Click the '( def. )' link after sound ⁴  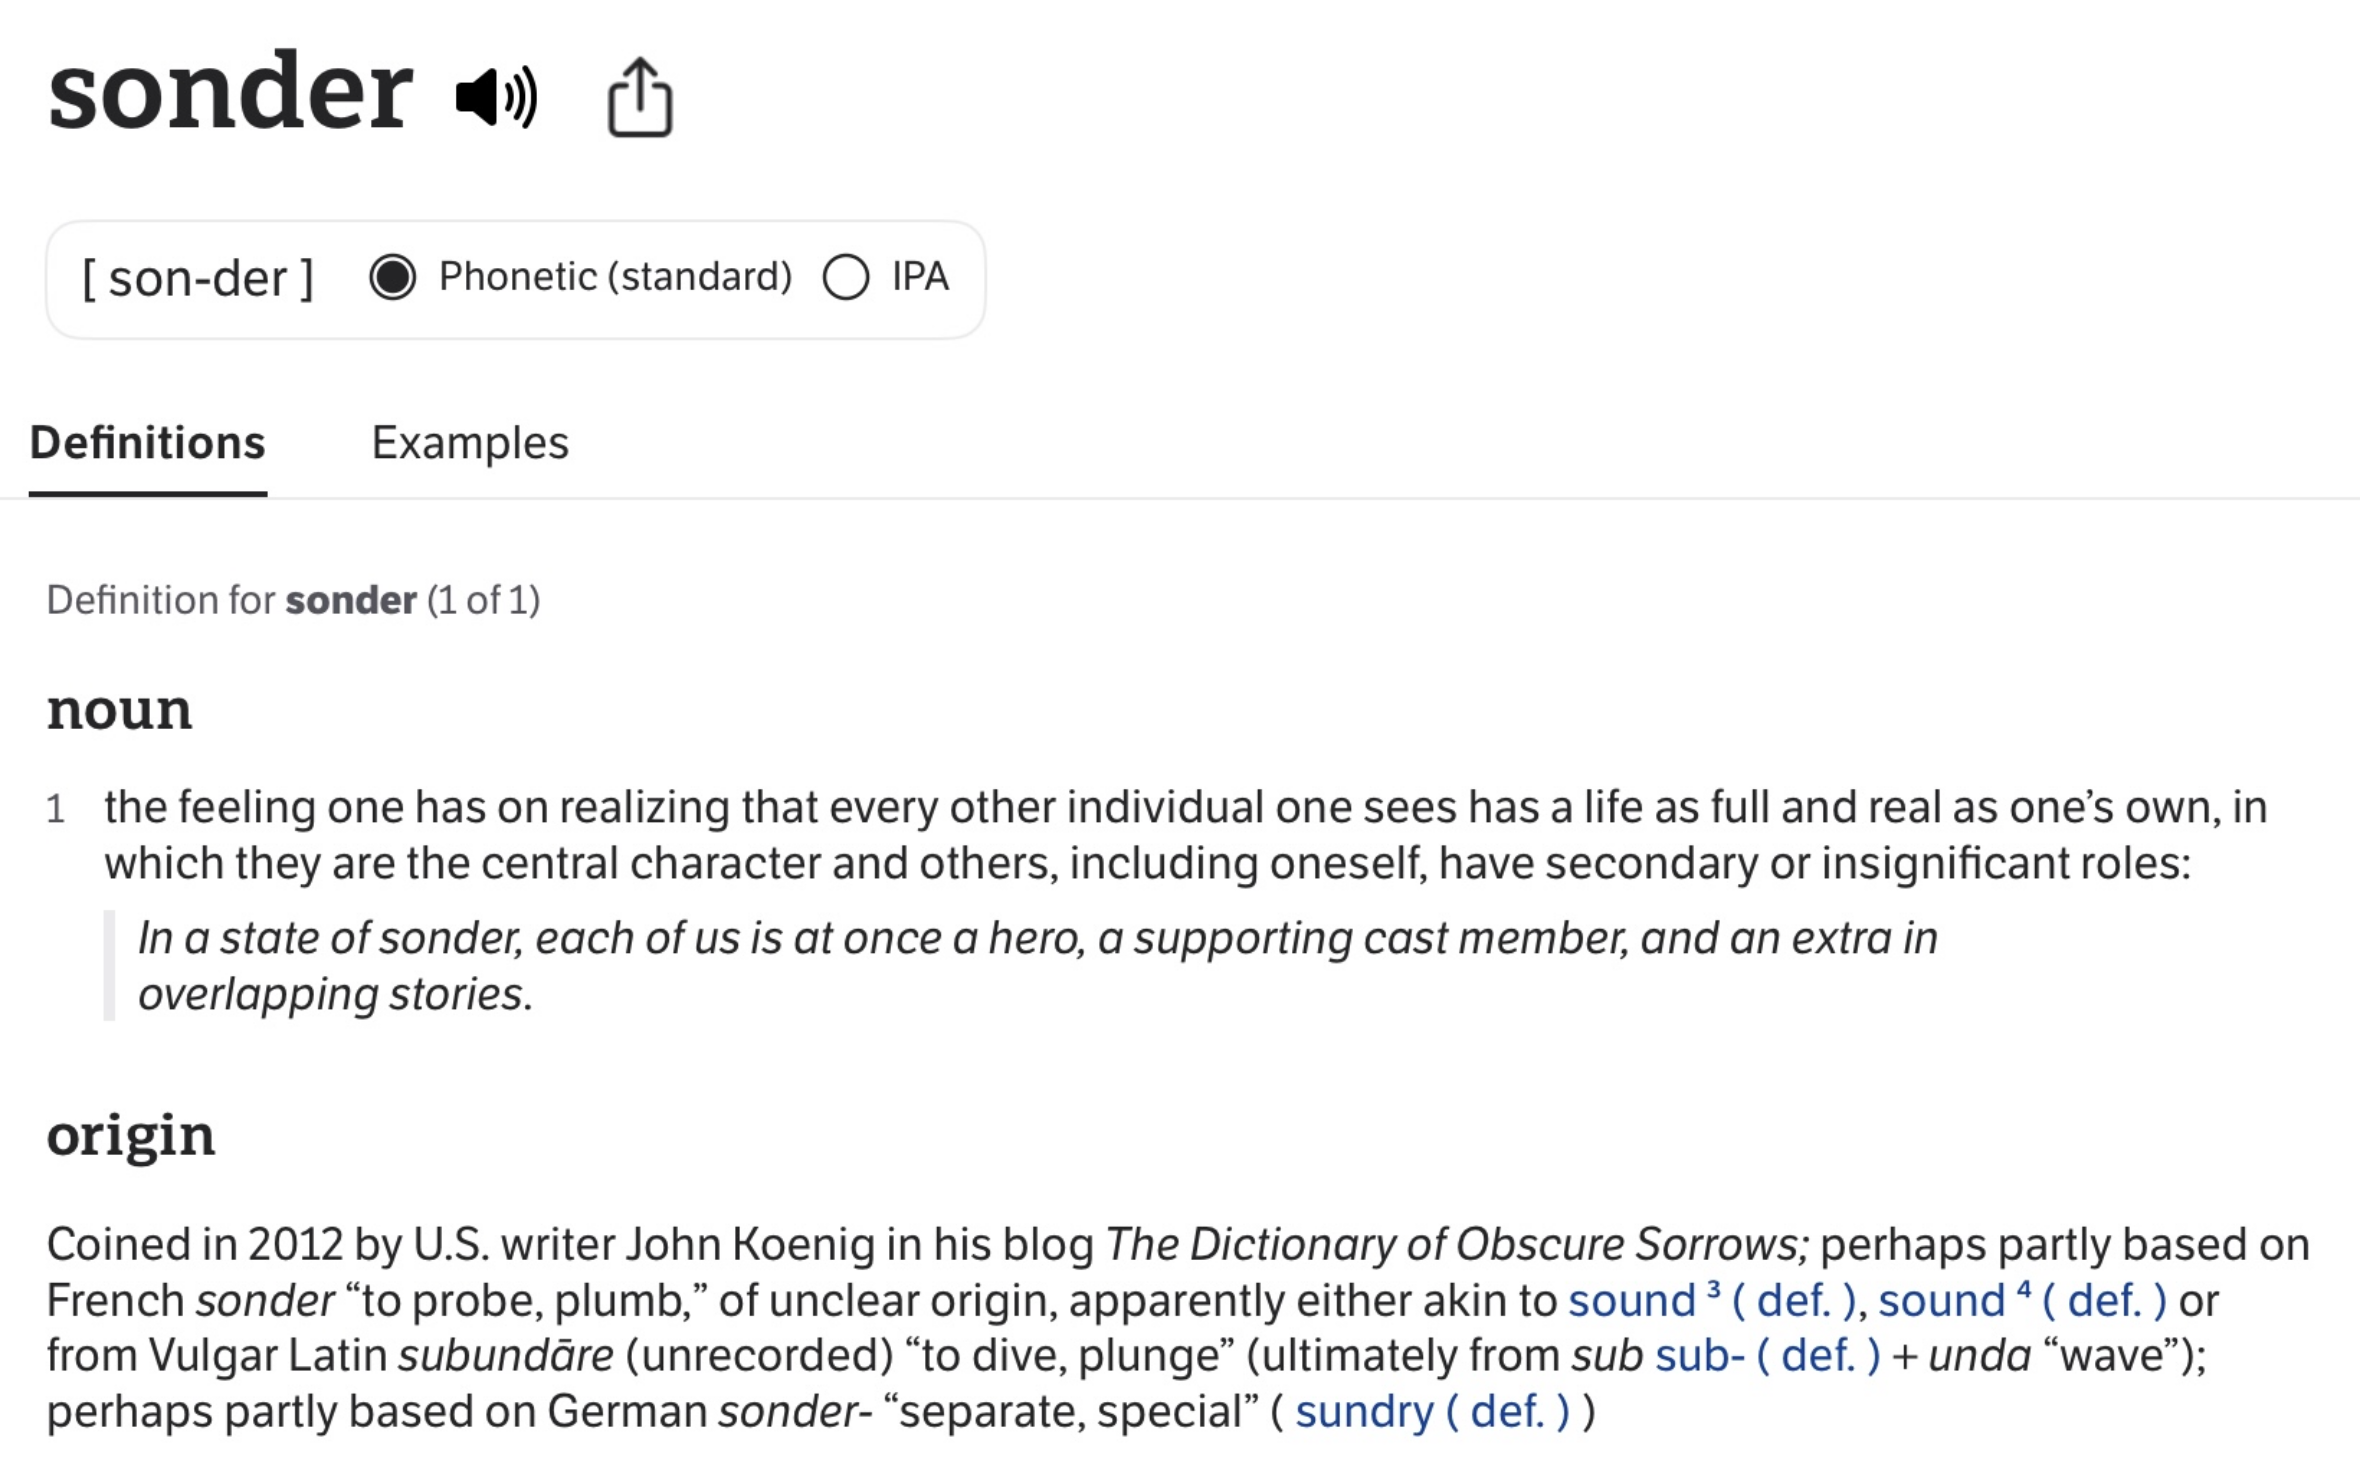click(2104, 1301)
